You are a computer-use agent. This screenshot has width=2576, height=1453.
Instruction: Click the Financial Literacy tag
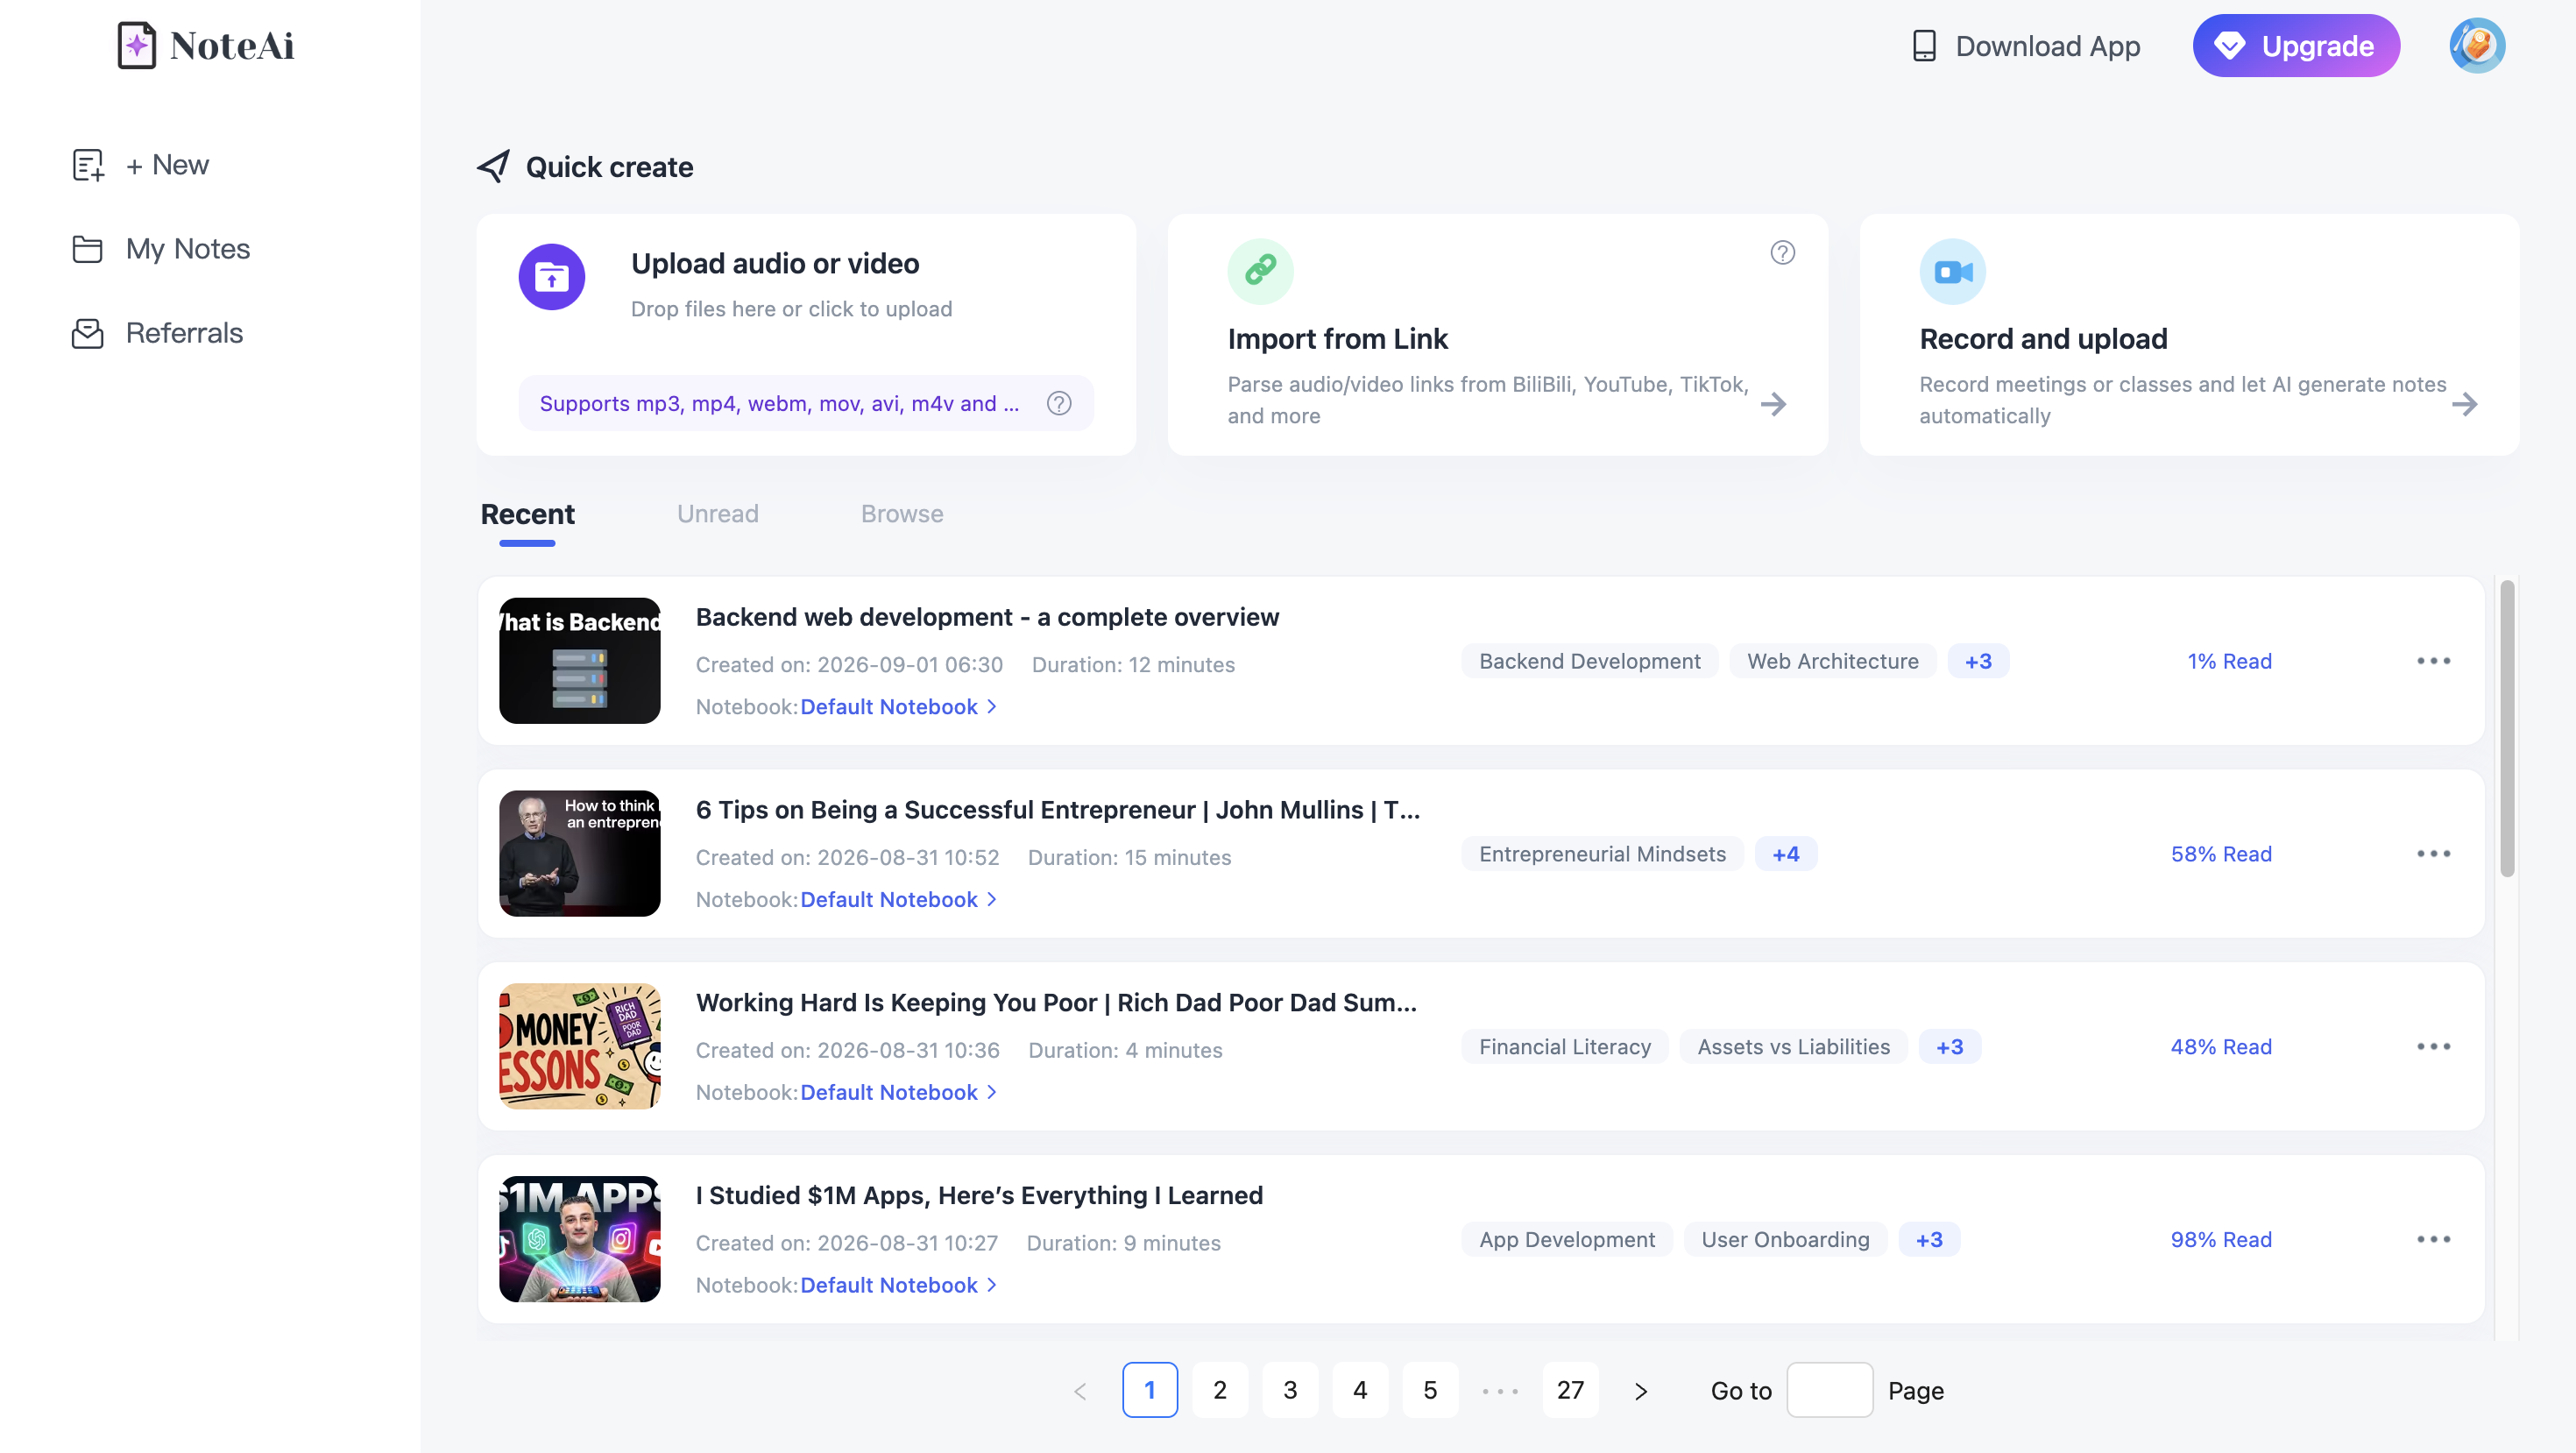click(x=1565, y=1047)
